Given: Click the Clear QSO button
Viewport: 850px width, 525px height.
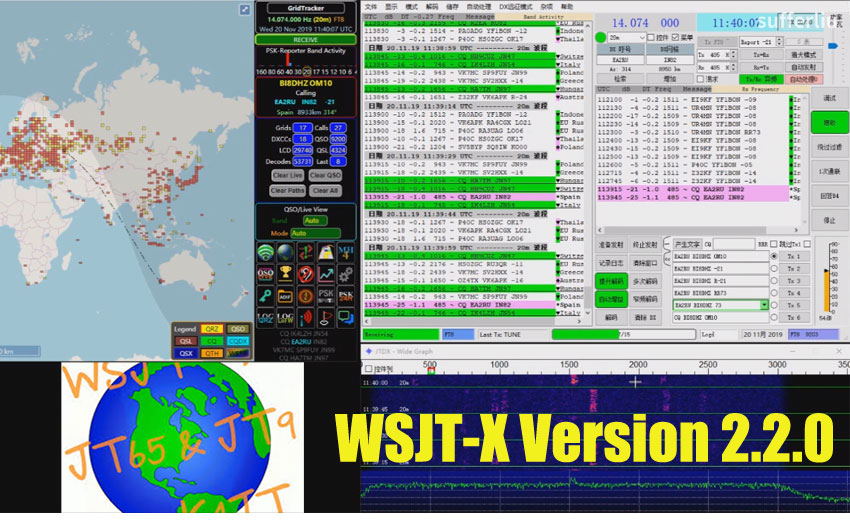Looking at the screenshot, I should (x=325, y=176).
